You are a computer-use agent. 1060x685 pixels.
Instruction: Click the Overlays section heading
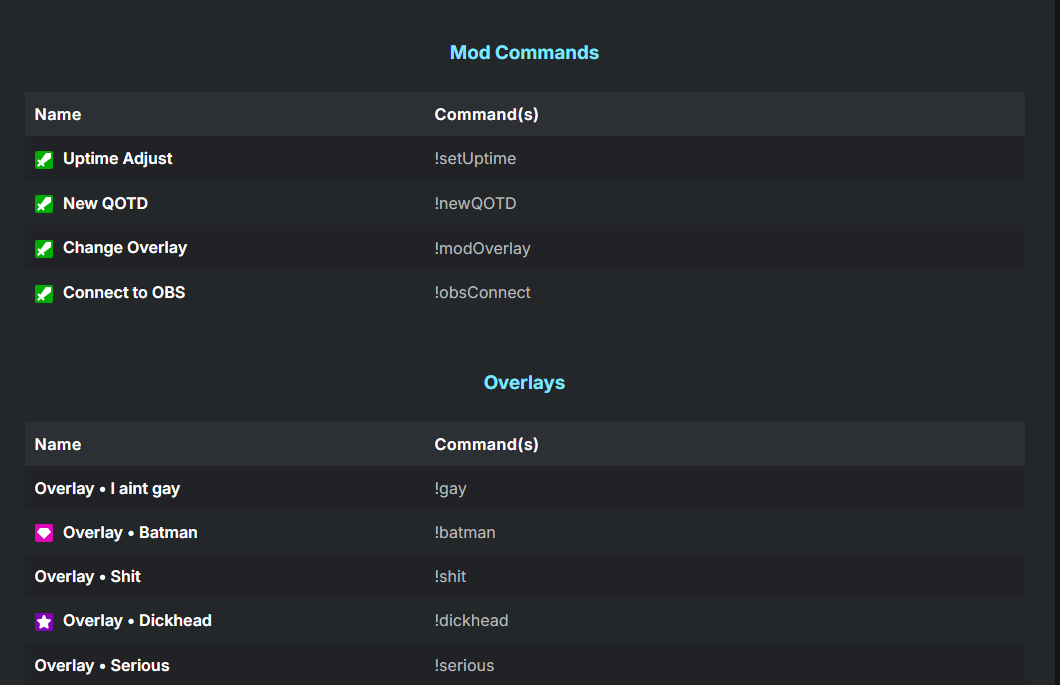(524, 383)
